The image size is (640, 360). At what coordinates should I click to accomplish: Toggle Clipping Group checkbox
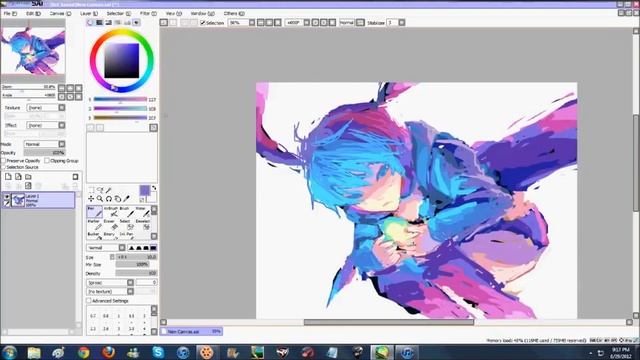[x=47, y=161]
